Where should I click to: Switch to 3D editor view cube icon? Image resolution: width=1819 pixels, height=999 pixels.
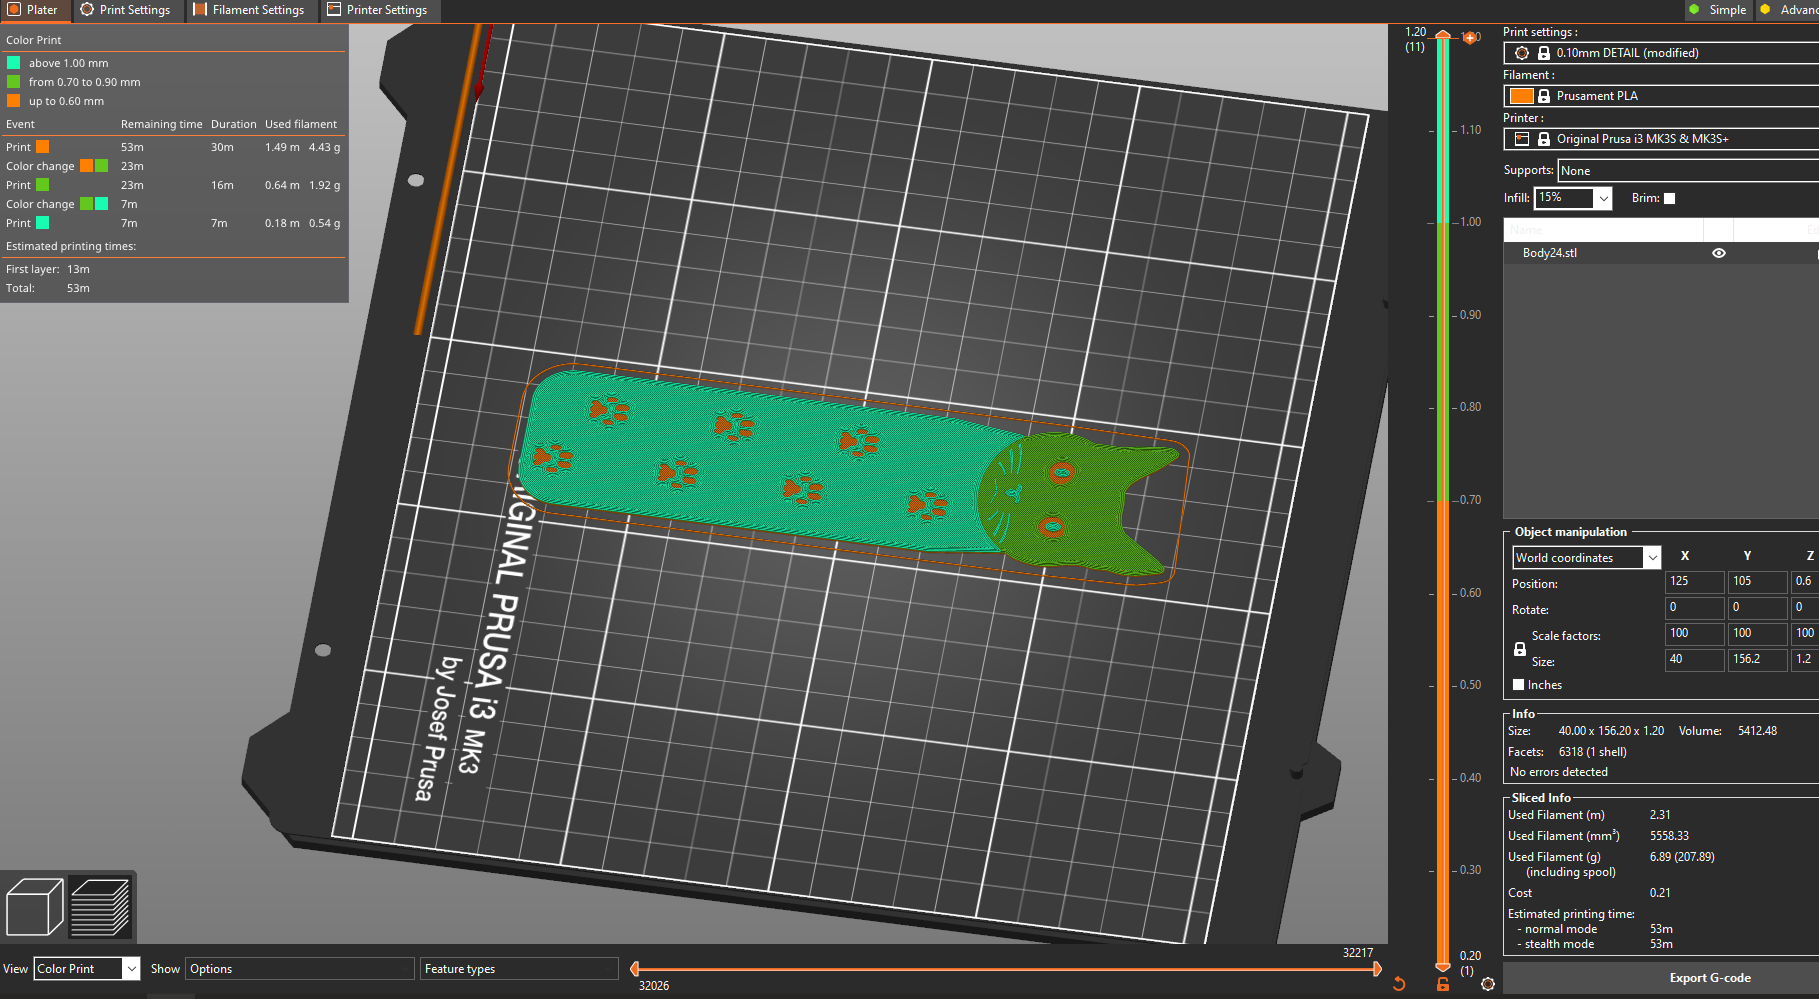tap(35, 907)
